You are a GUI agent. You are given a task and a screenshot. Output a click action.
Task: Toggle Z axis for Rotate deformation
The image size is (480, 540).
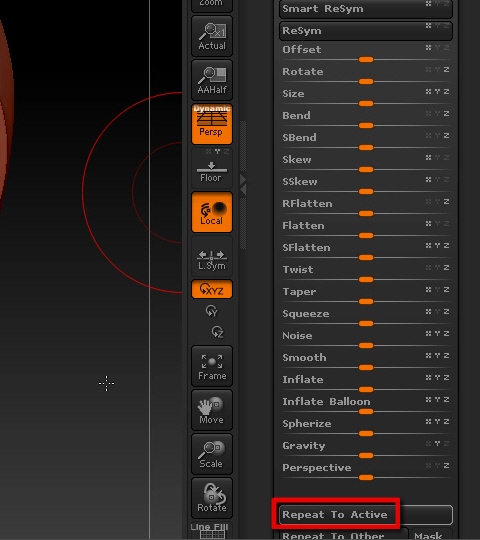click(446, 70)
